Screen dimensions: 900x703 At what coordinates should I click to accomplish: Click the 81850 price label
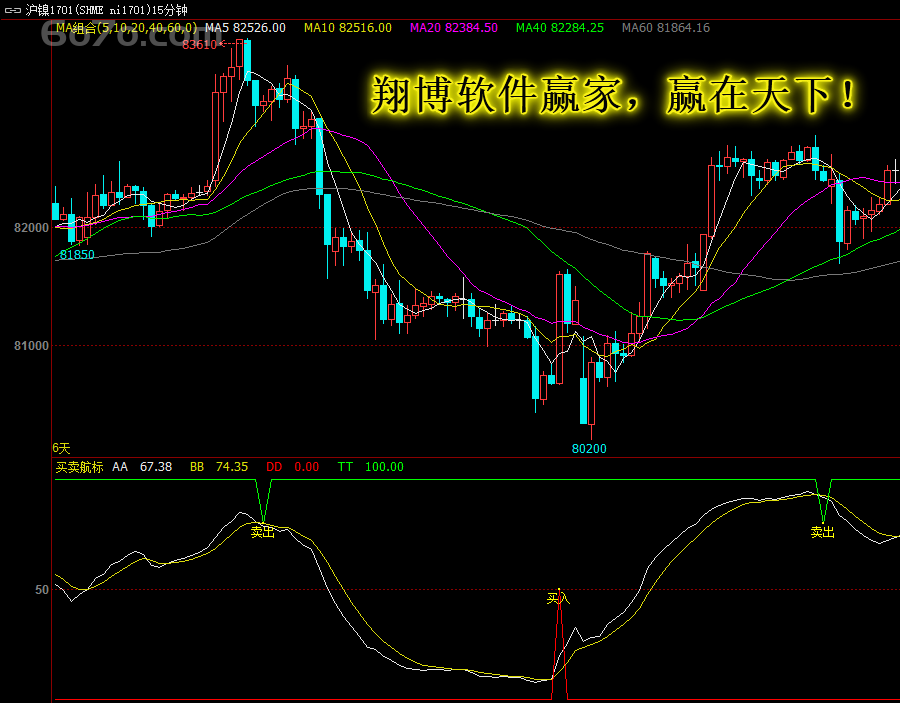pyautogui.click(x=77, y=255)
